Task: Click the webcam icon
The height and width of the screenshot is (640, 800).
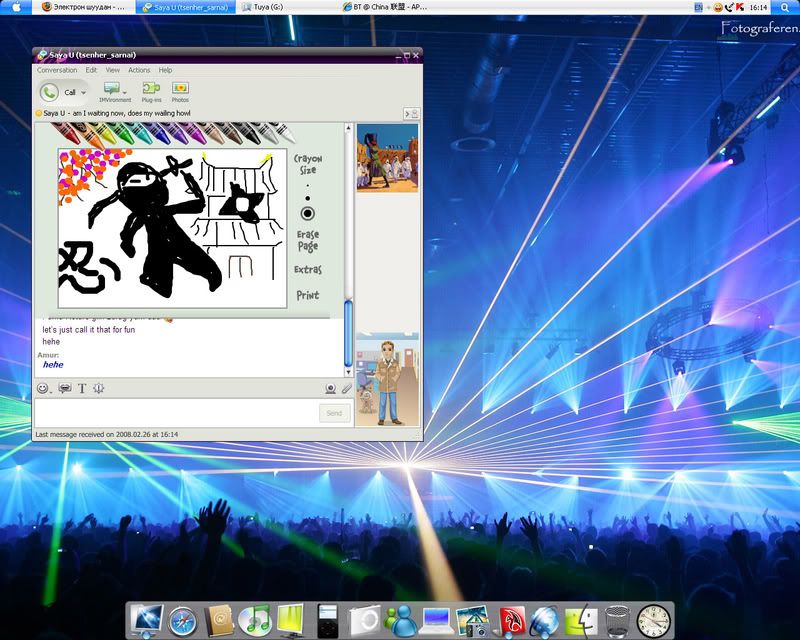Action: (x=330, y=388)
